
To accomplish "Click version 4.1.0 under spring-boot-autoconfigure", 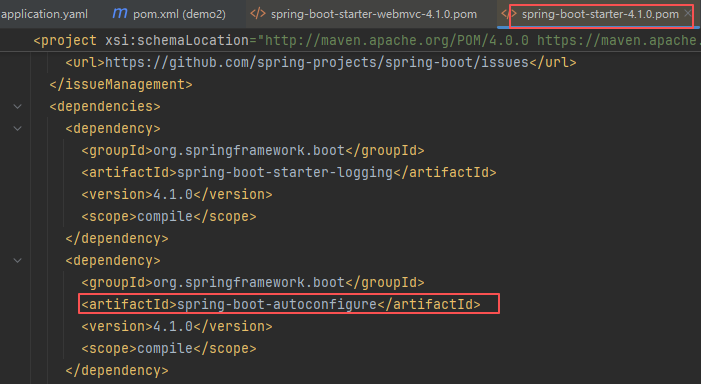I will [x=177, y=326].
